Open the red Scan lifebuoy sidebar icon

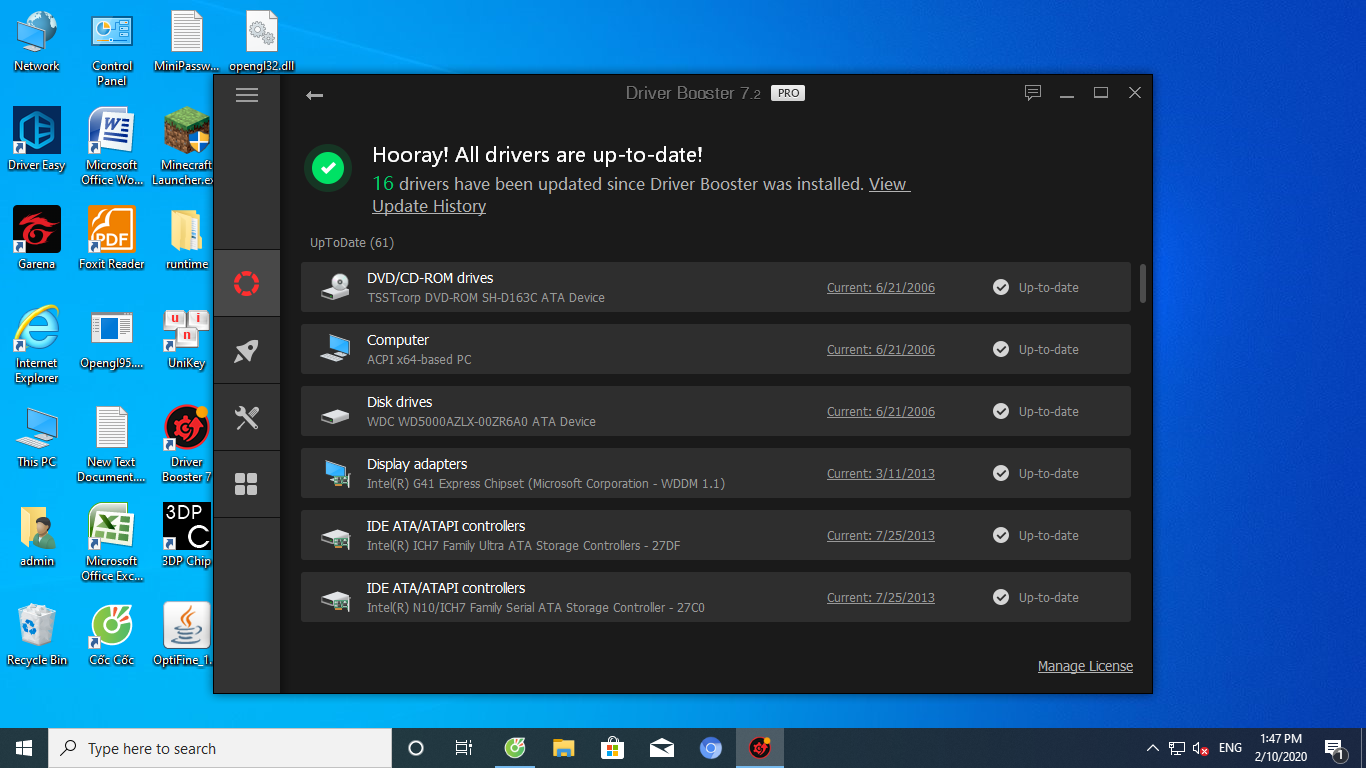246,284
